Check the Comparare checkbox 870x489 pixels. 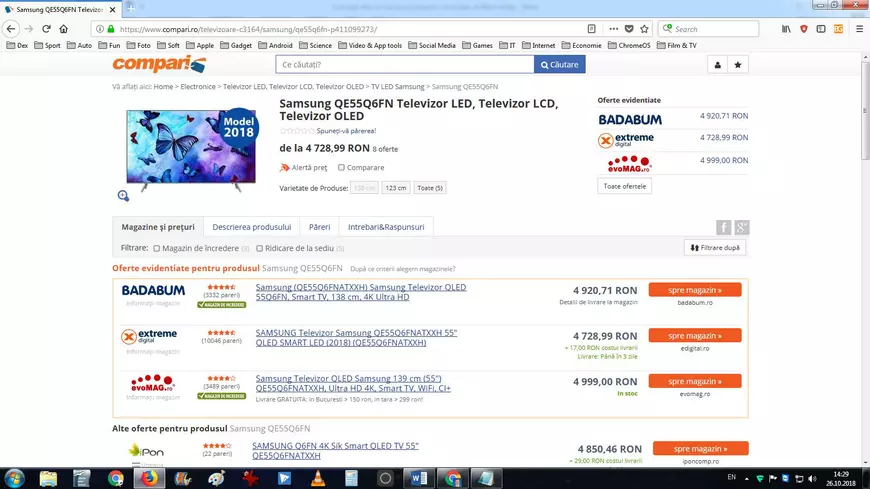[x=341, y=168]
